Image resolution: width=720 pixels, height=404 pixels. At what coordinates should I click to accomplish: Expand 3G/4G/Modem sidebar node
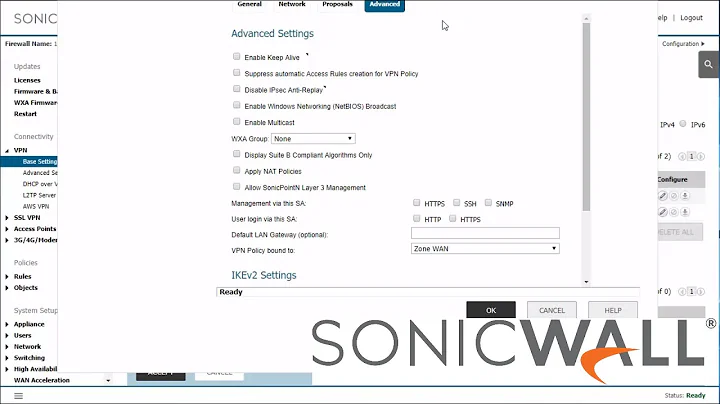pos(7,240)
